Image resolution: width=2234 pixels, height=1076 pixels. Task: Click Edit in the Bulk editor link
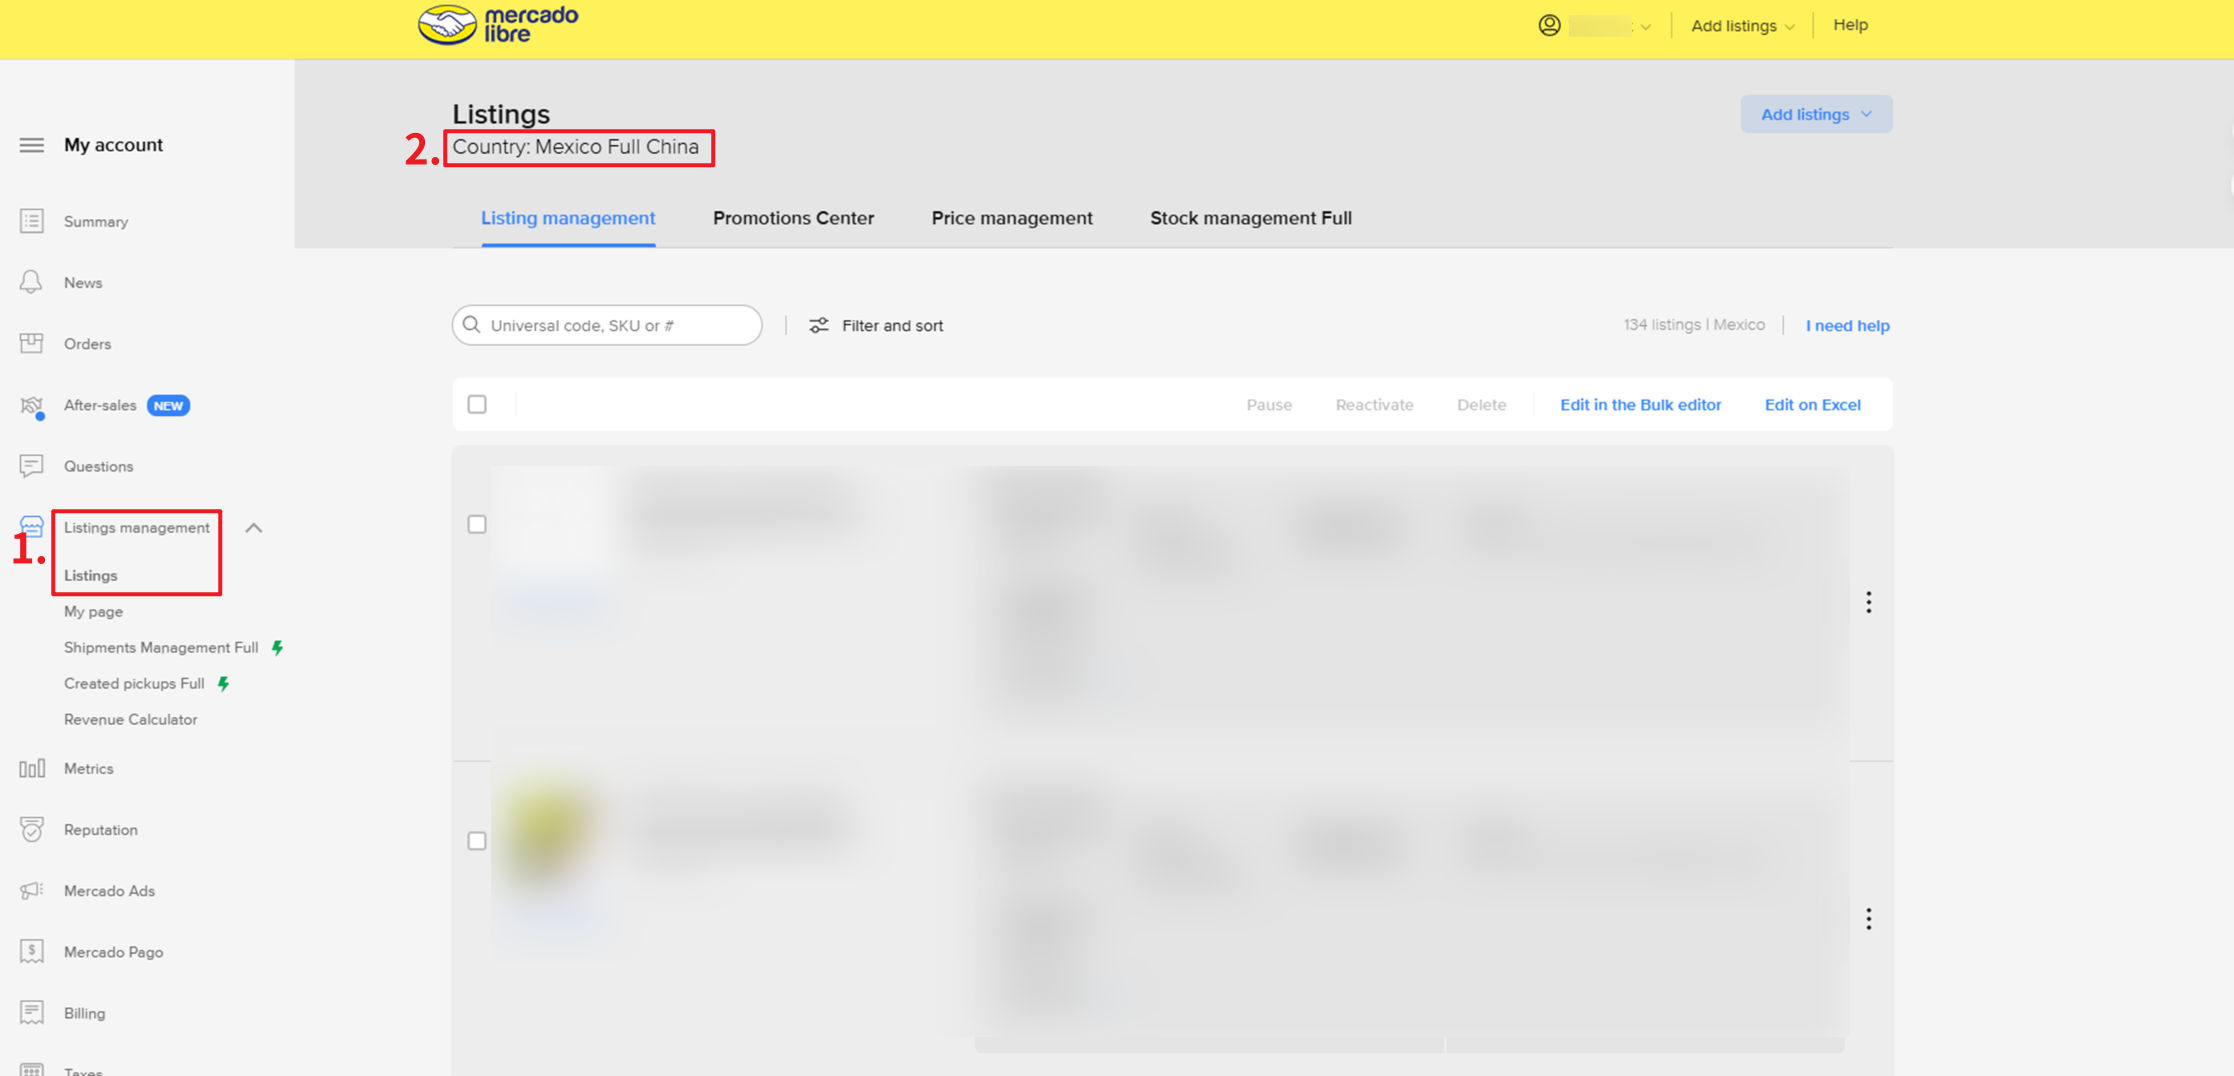tap(1640, 405)
